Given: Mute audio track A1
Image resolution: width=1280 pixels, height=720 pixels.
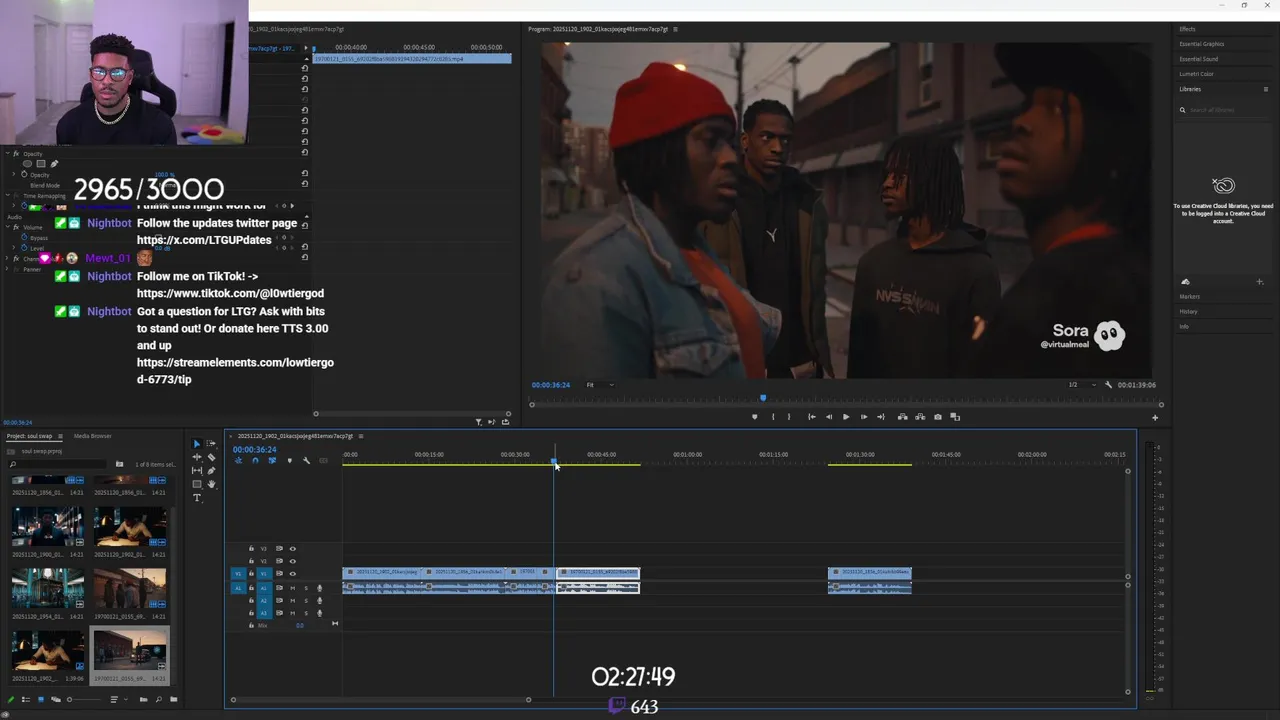Looking at the screenshot, I should 293,588.
